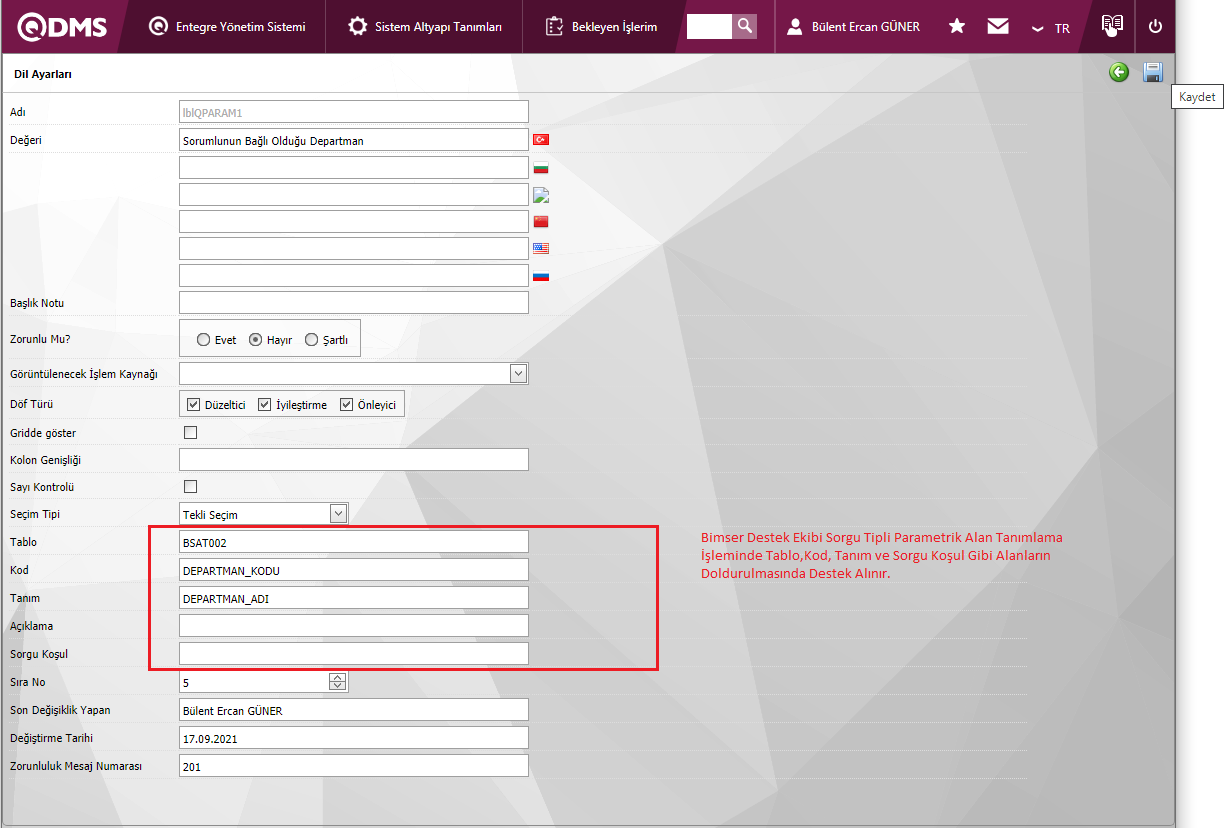Click the user profile icon
This screenshot has width=1228, height=828.
coord(795,27)
